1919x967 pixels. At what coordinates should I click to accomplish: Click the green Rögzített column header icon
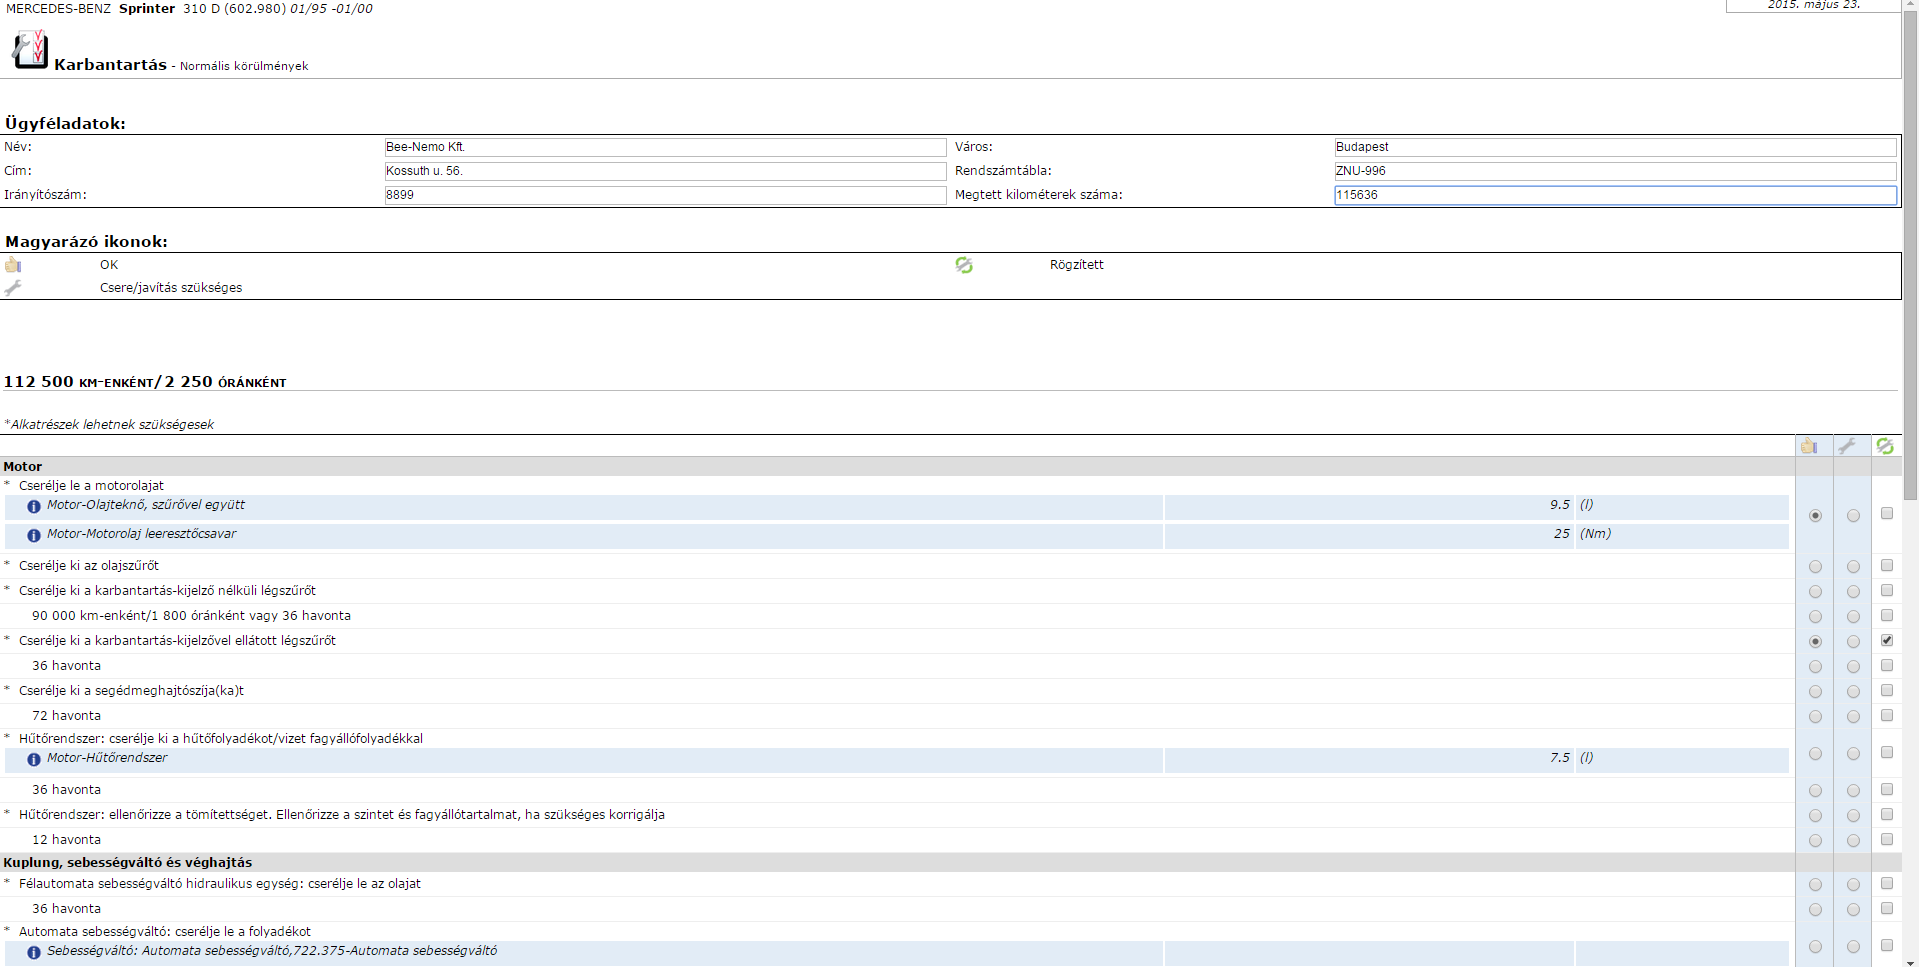[1885, 447]
